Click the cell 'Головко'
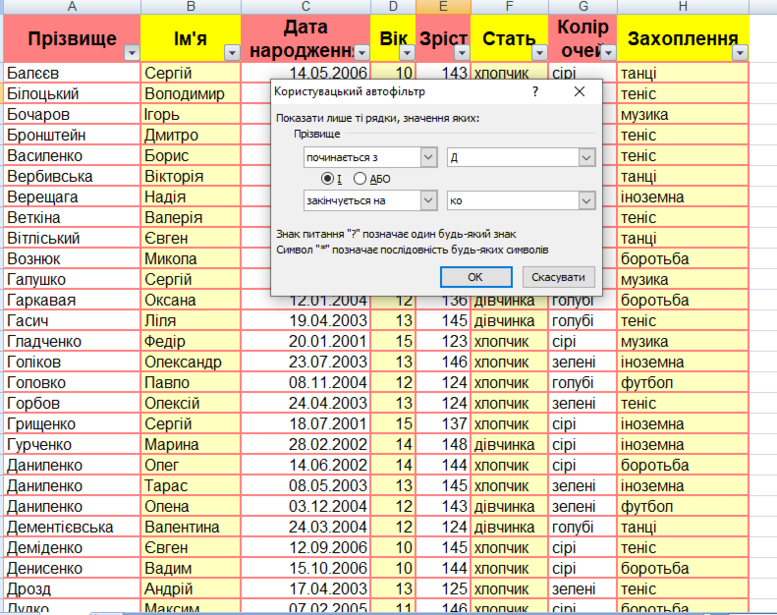777x615 pixels. [72, 383]
